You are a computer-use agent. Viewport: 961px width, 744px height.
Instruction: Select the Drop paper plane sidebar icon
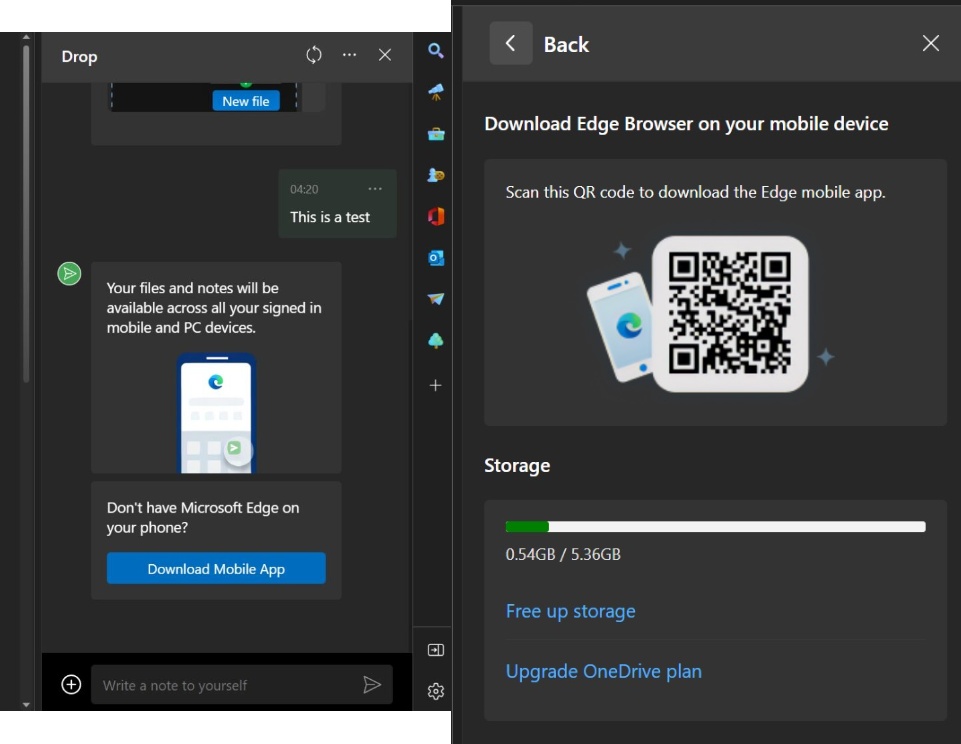(x=435, y=299)
